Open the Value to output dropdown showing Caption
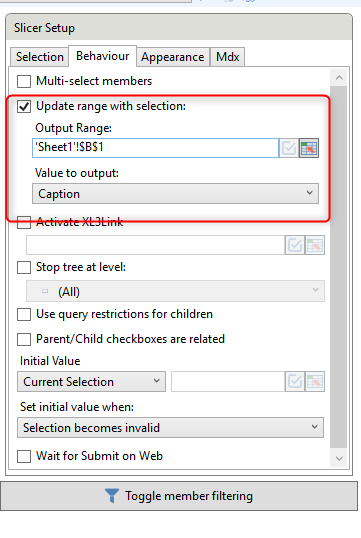The width and height of the screenshot is (361, 538). point(175,194)
